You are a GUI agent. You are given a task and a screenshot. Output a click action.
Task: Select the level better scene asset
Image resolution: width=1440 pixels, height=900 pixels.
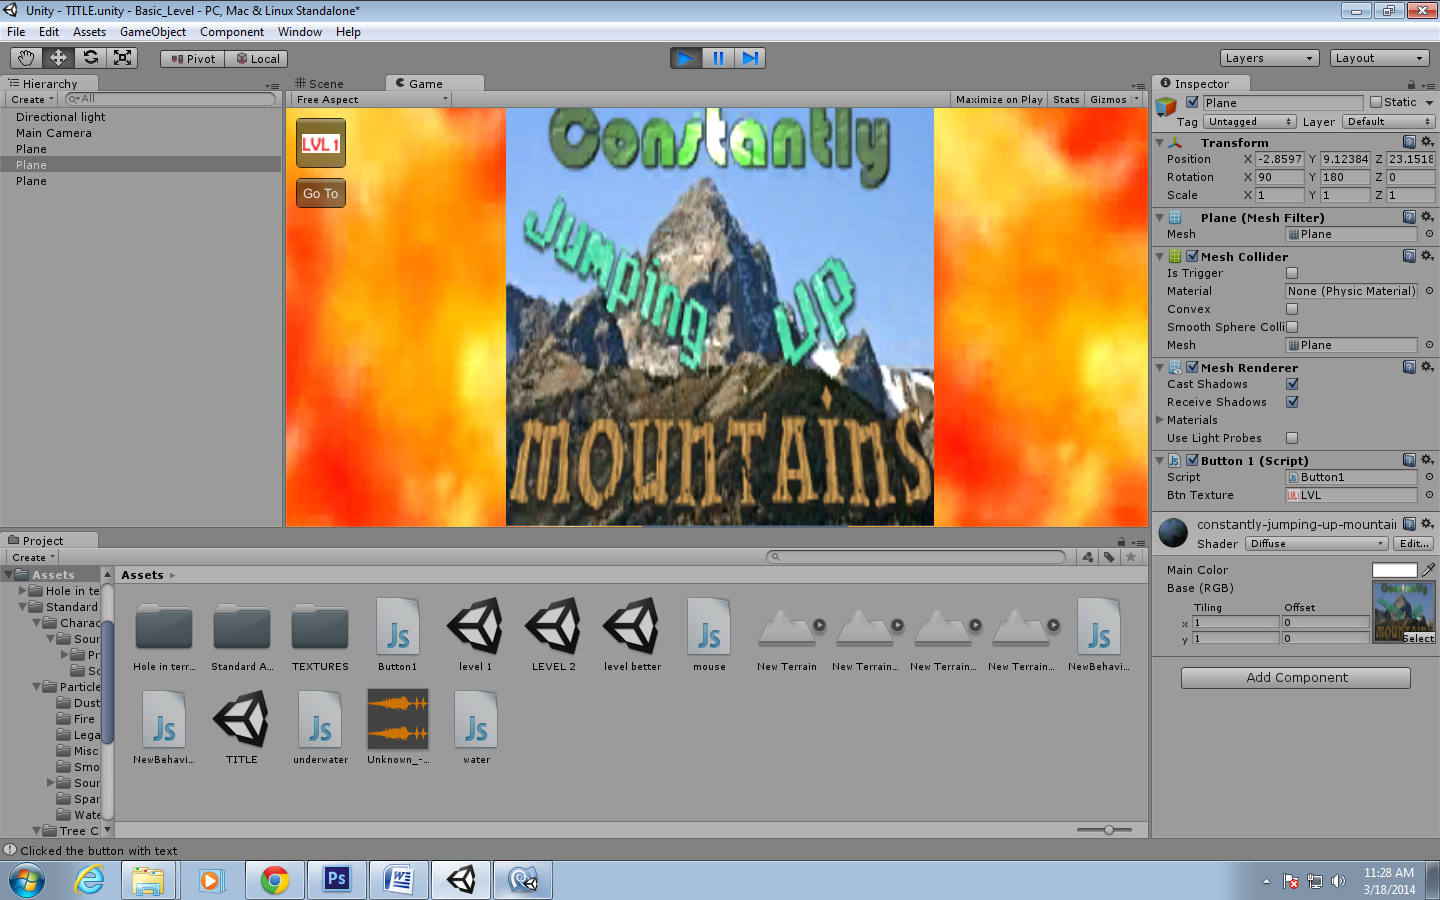(x=632, y=634)
